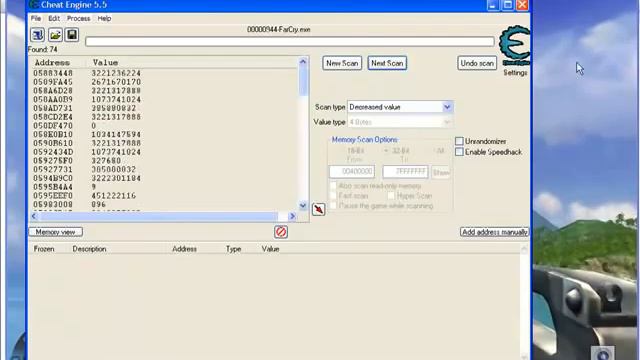The height and width of the screenshot is (360, 640).
Task: Click the Value column header in results
Action: point(105,62)
